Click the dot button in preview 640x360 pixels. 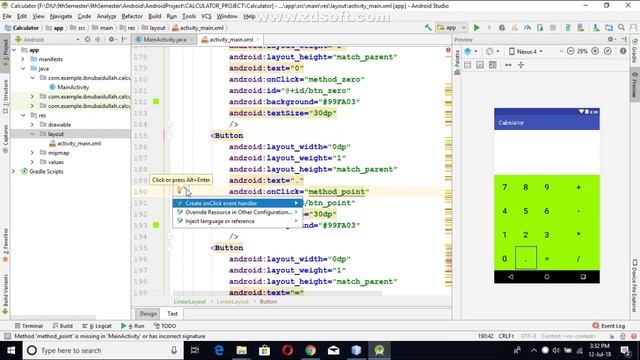(x=526, y=258)
